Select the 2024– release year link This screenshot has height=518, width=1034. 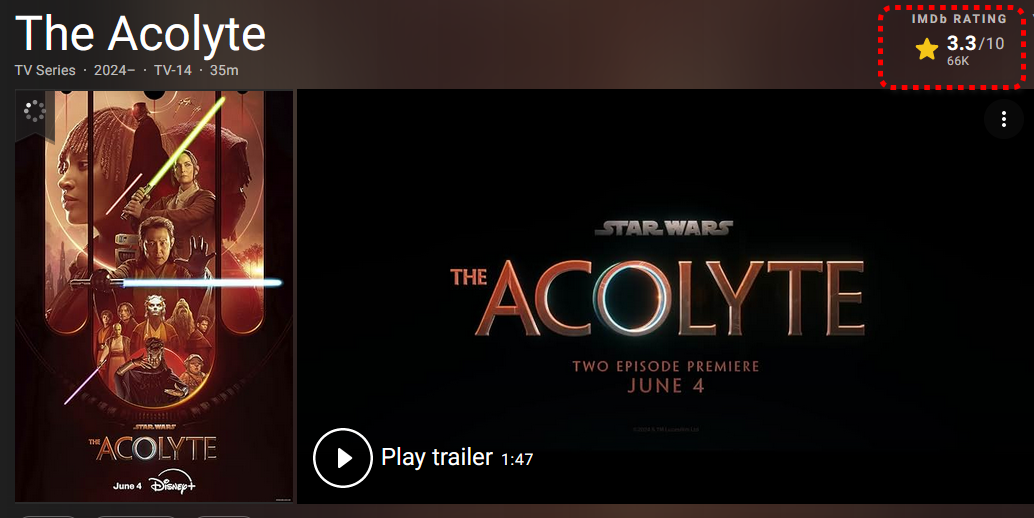pyautogui.click(x=114, y=70)
